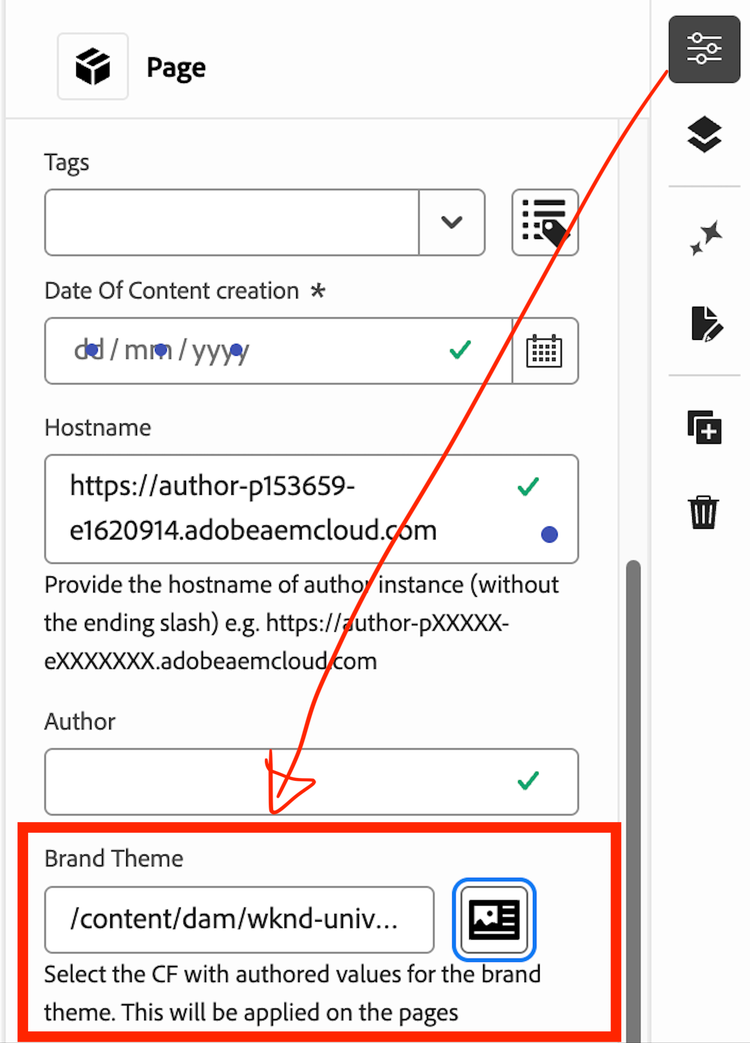The width and height of the screenshot is (750, 1043).
Task: Click the Page component cube icon
Action: (92, 67)
